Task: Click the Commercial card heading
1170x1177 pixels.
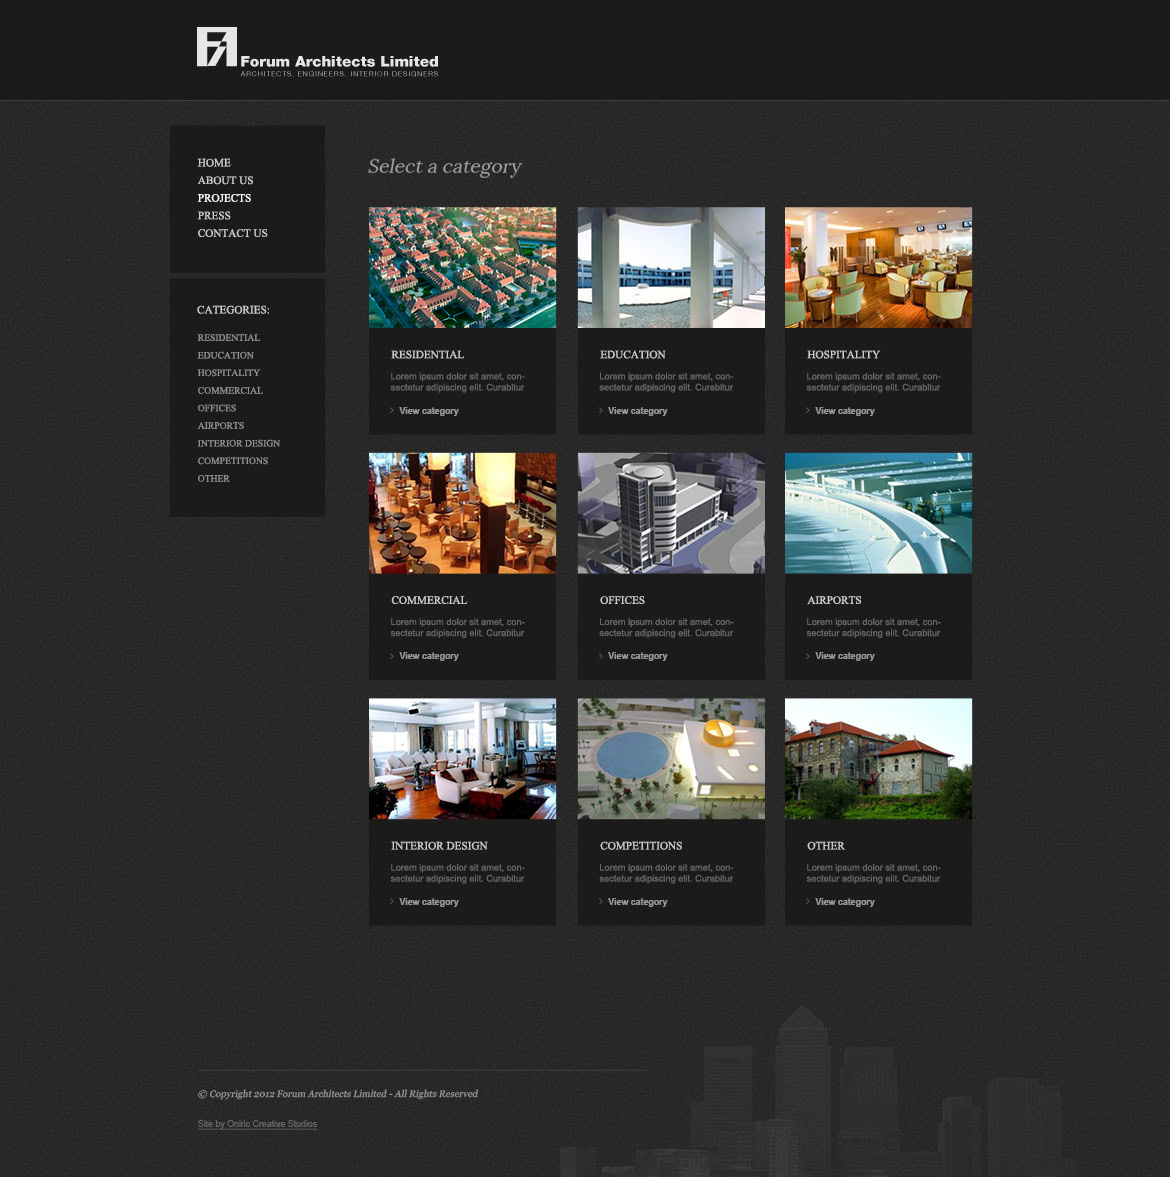Action: pyautogui.click(x=429, y=601)
